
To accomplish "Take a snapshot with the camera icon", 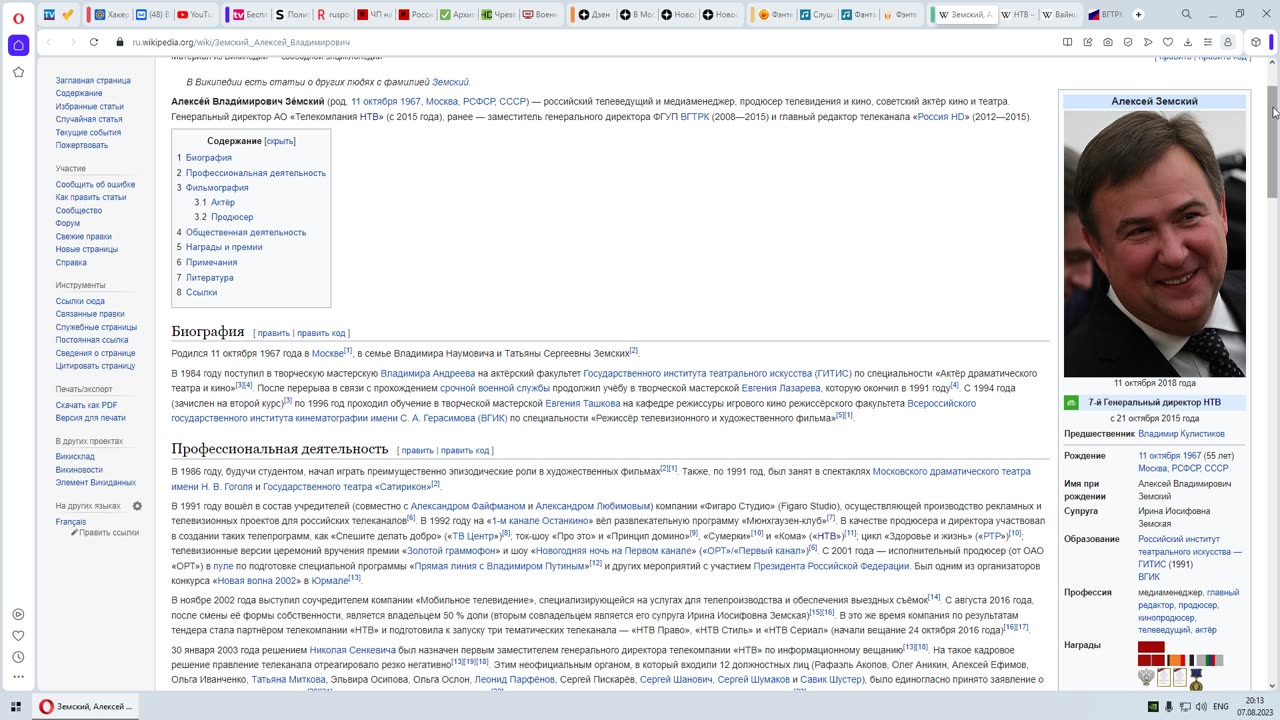I will (1108, 42).
